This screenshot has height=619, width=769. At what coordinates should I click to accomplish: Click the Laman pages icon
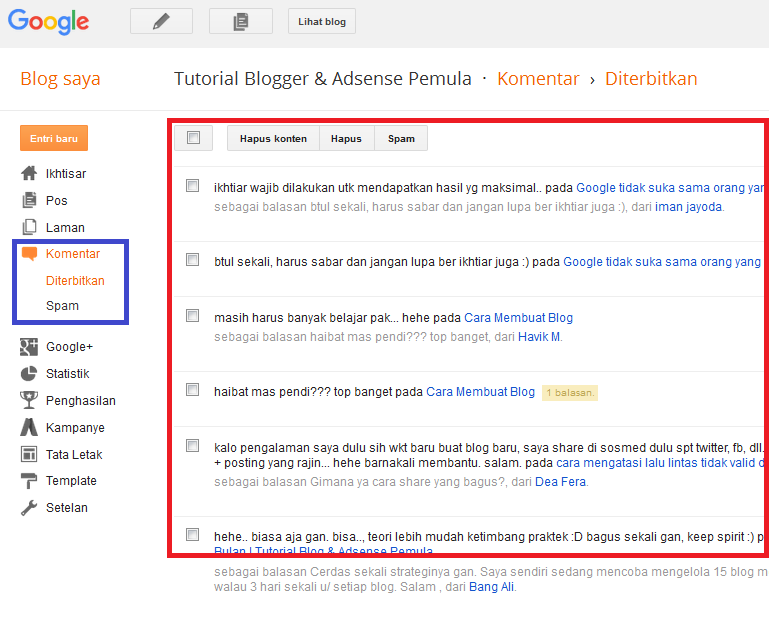(x=29, y=227)
